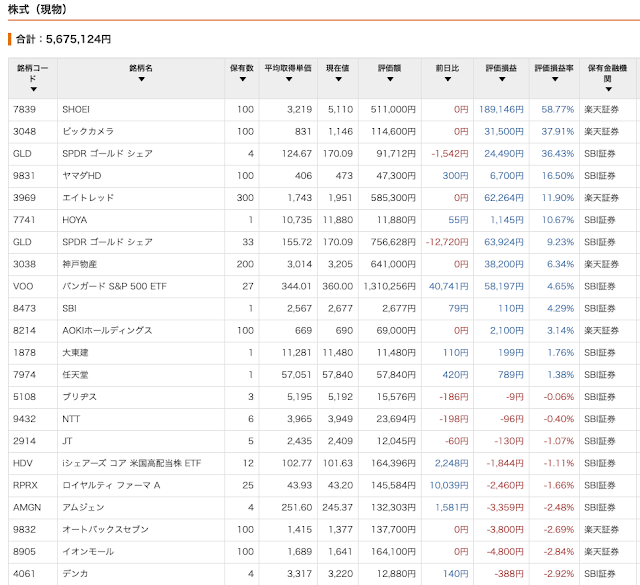Click ヤマダHD stock name
The width and height of the screenshot is (640, 585).
coord(82,176)
